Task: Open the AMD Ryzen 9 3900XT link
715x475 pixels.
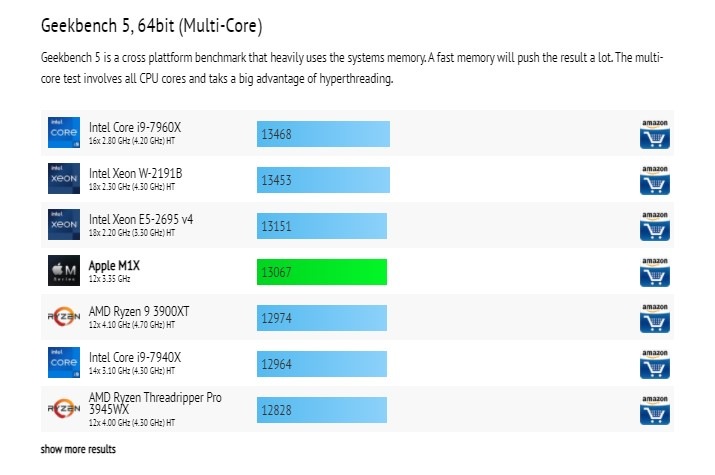Action: [139, 311]
